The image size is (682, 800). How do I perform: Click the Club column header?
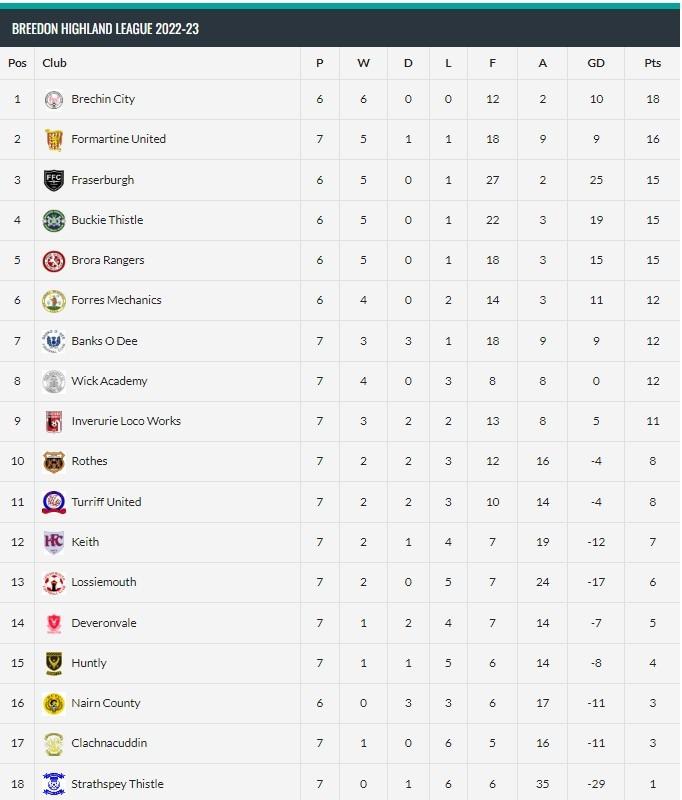click(x=55, y=63)
